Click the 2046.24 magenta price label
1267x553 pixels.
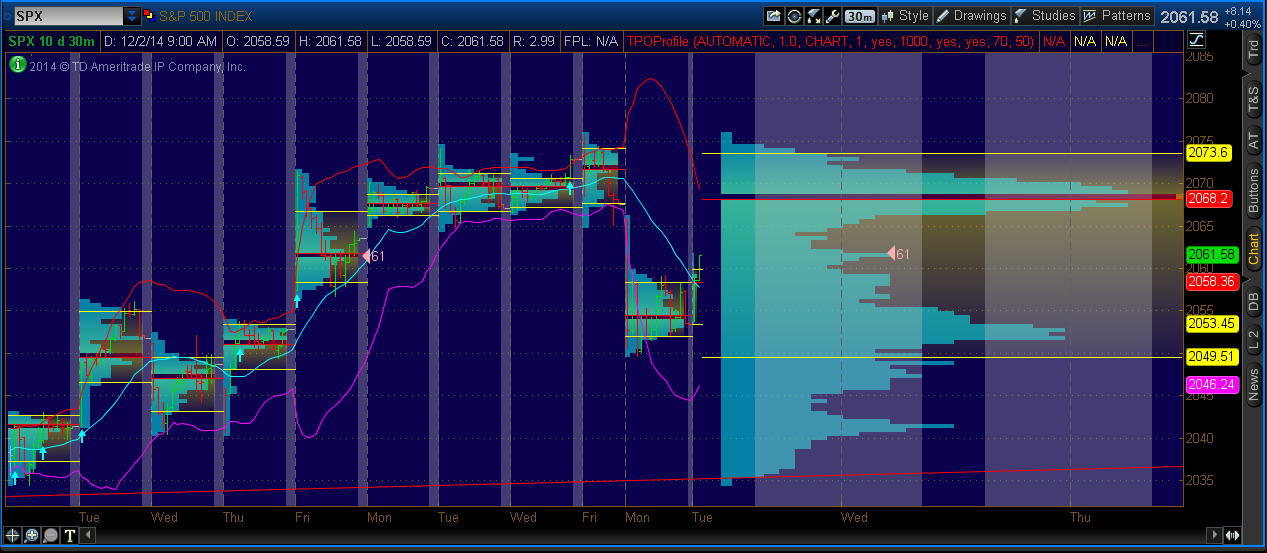point(1210,384)
